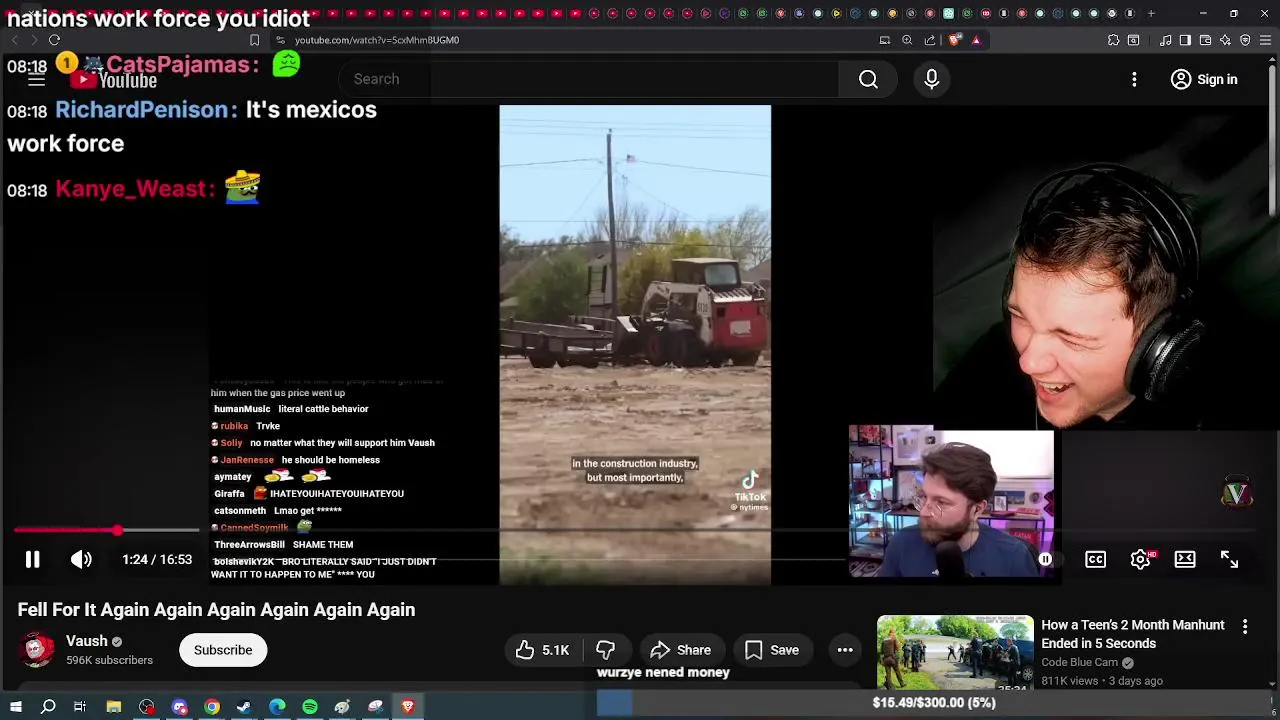1280x720 pixels.
Task: Search with your voice microphone
Action: point(932,79)
